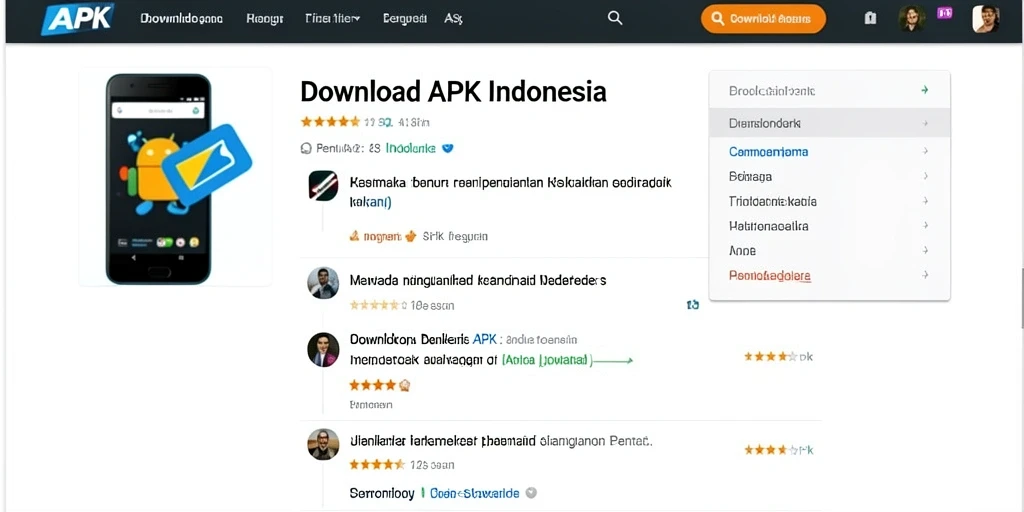The image size is (1024, 512).
Task: Open the green "Indolenke" link
Action: pyautogui.click(x=411, y=148)
